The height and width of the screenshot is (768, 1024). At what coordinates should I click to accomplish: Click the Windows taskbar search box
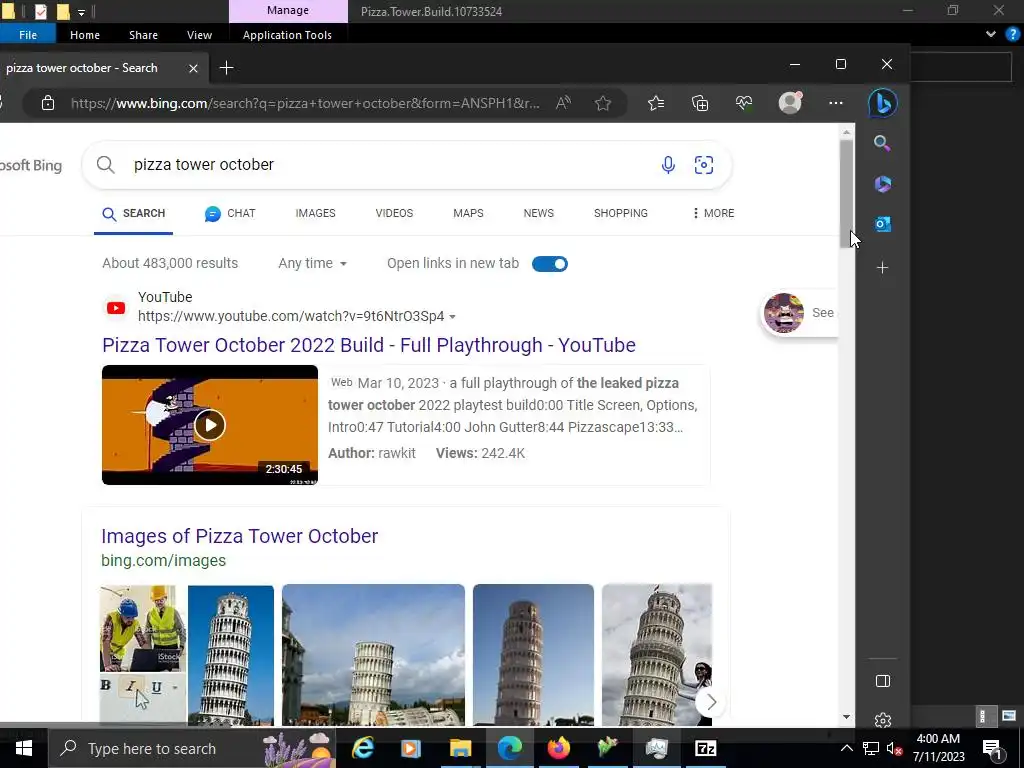(193, 748)
